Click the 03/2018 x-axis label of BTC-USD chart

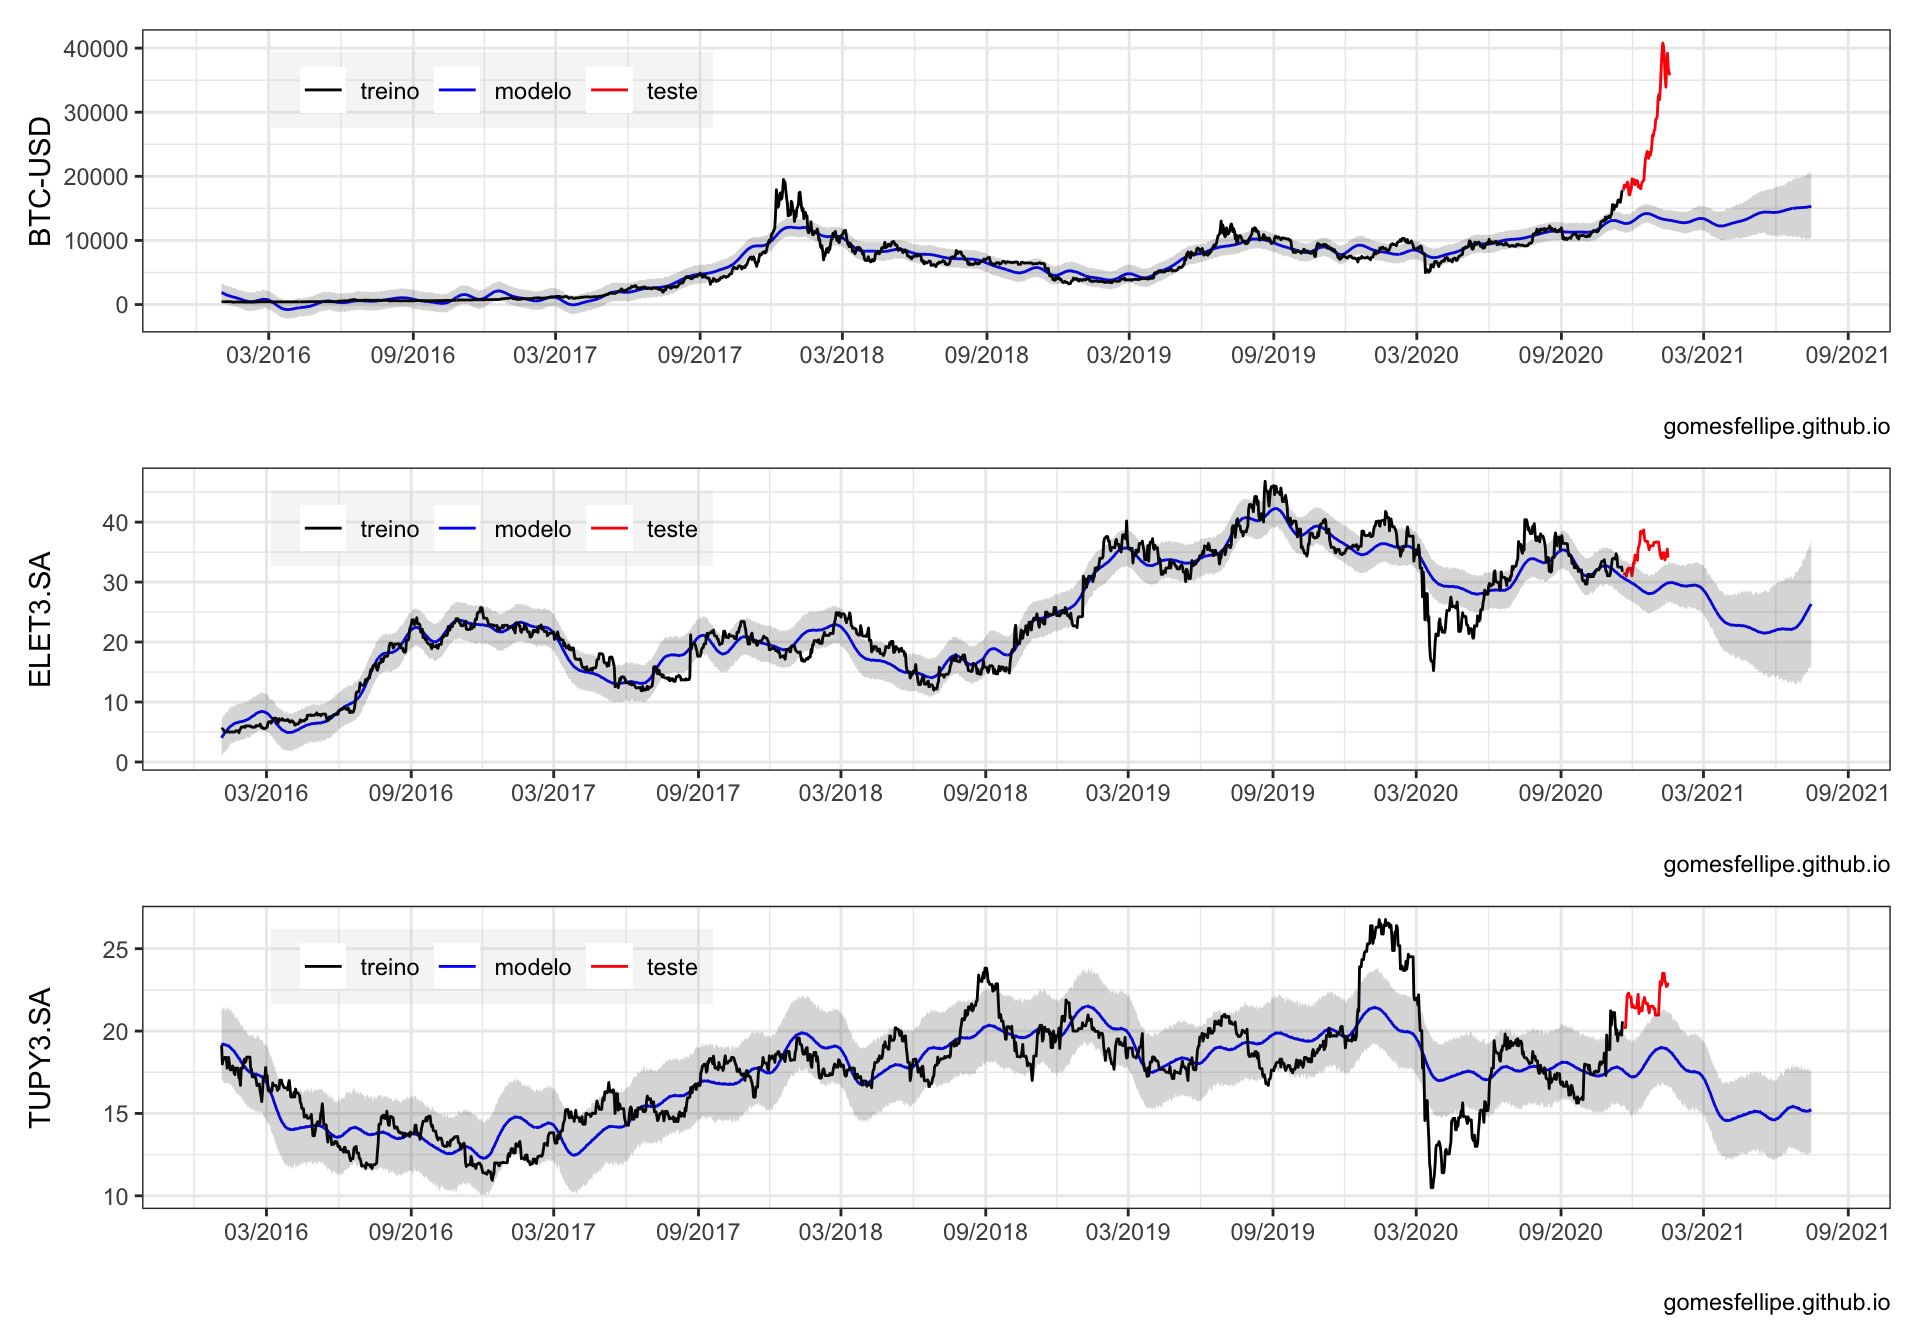(842, 355)
